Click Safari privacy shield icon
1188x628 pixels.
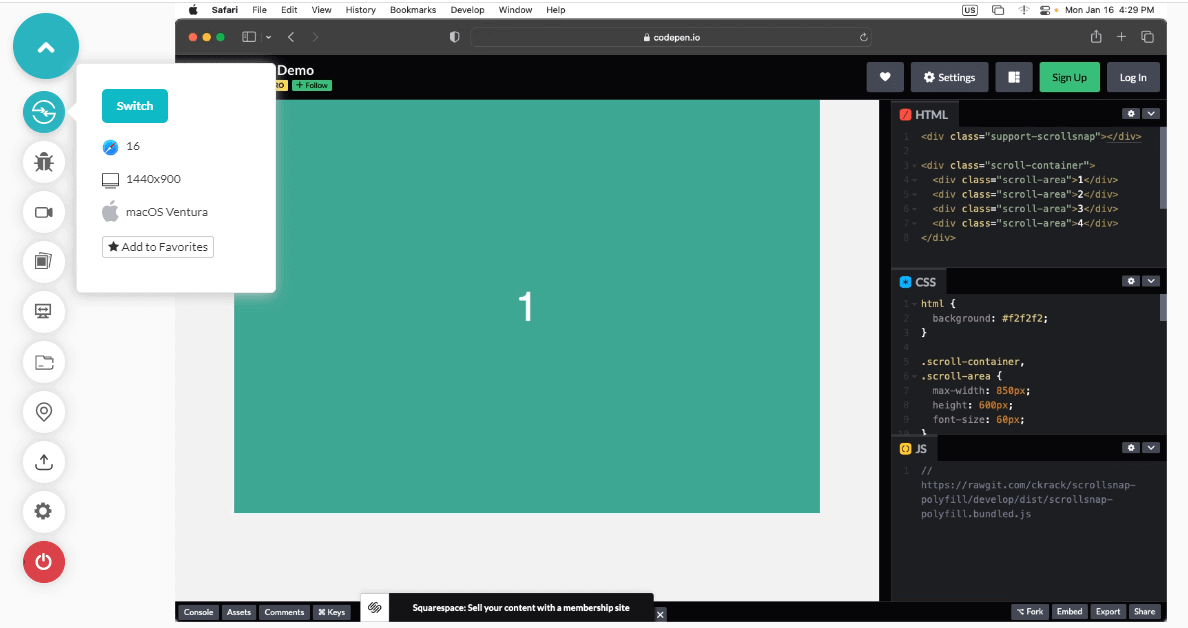455,37
